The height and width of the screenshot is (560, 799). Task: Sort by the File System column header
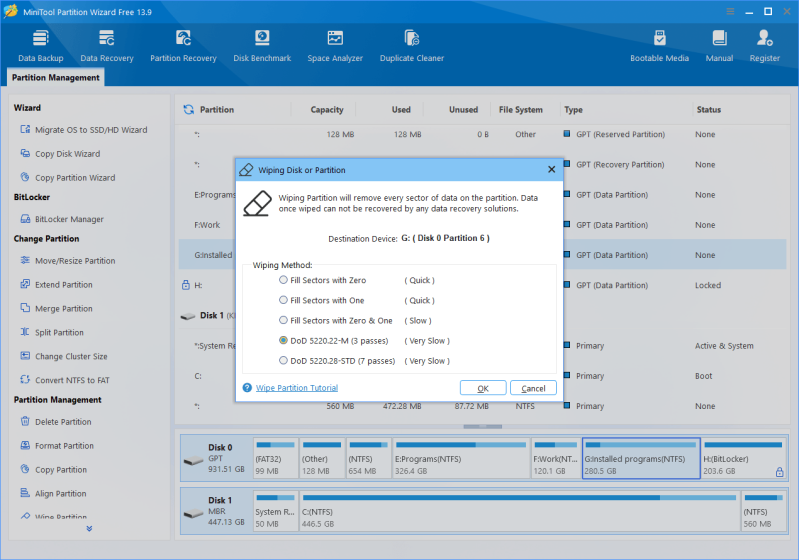(x=520, y=110)
